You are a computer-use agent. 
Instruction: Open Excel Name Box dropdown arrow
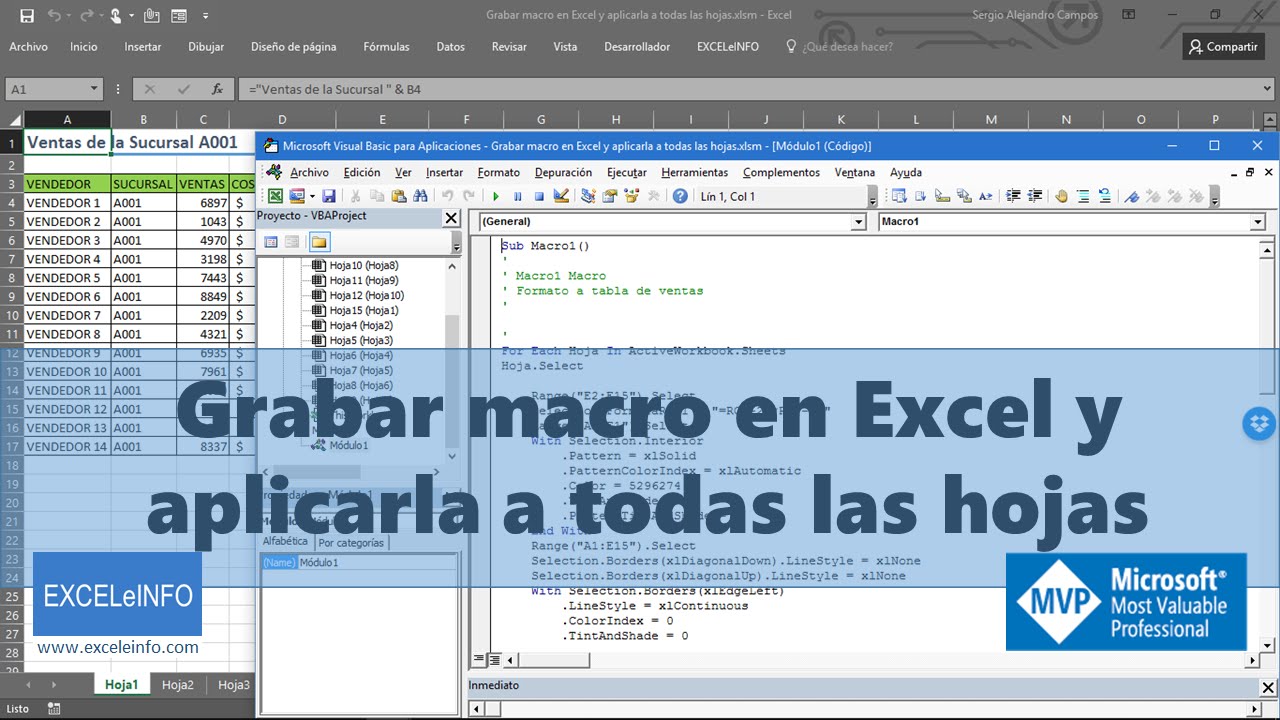point(94,89)
